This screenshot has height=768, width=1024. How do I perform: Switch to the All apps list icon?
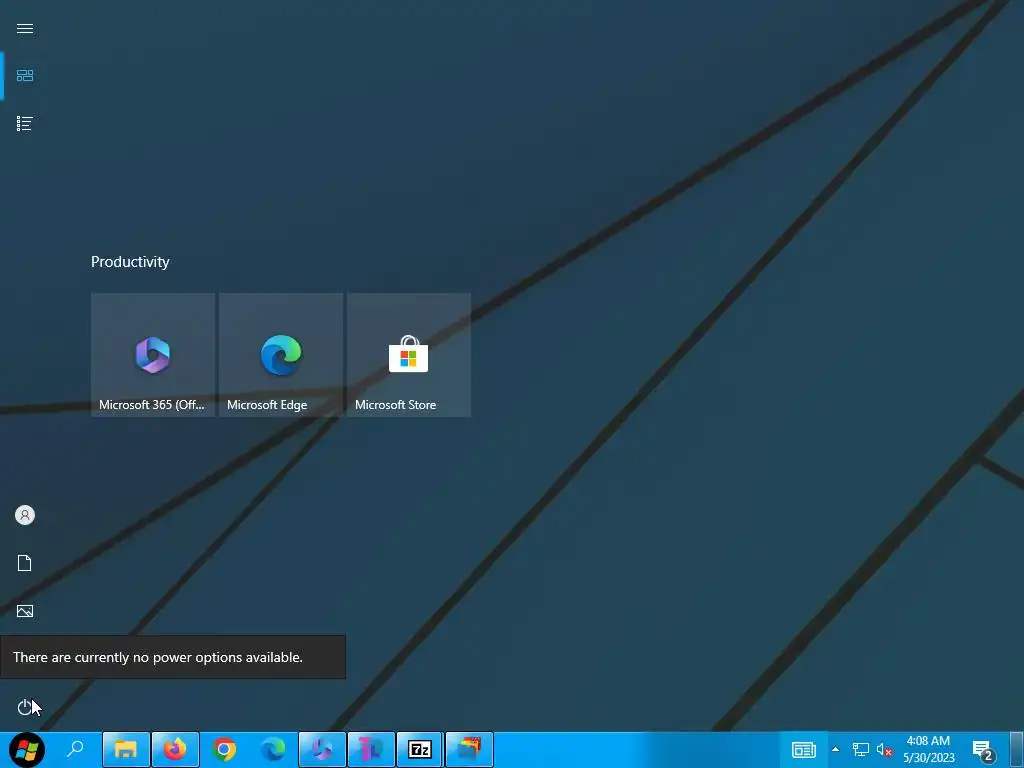coord(25,123)
